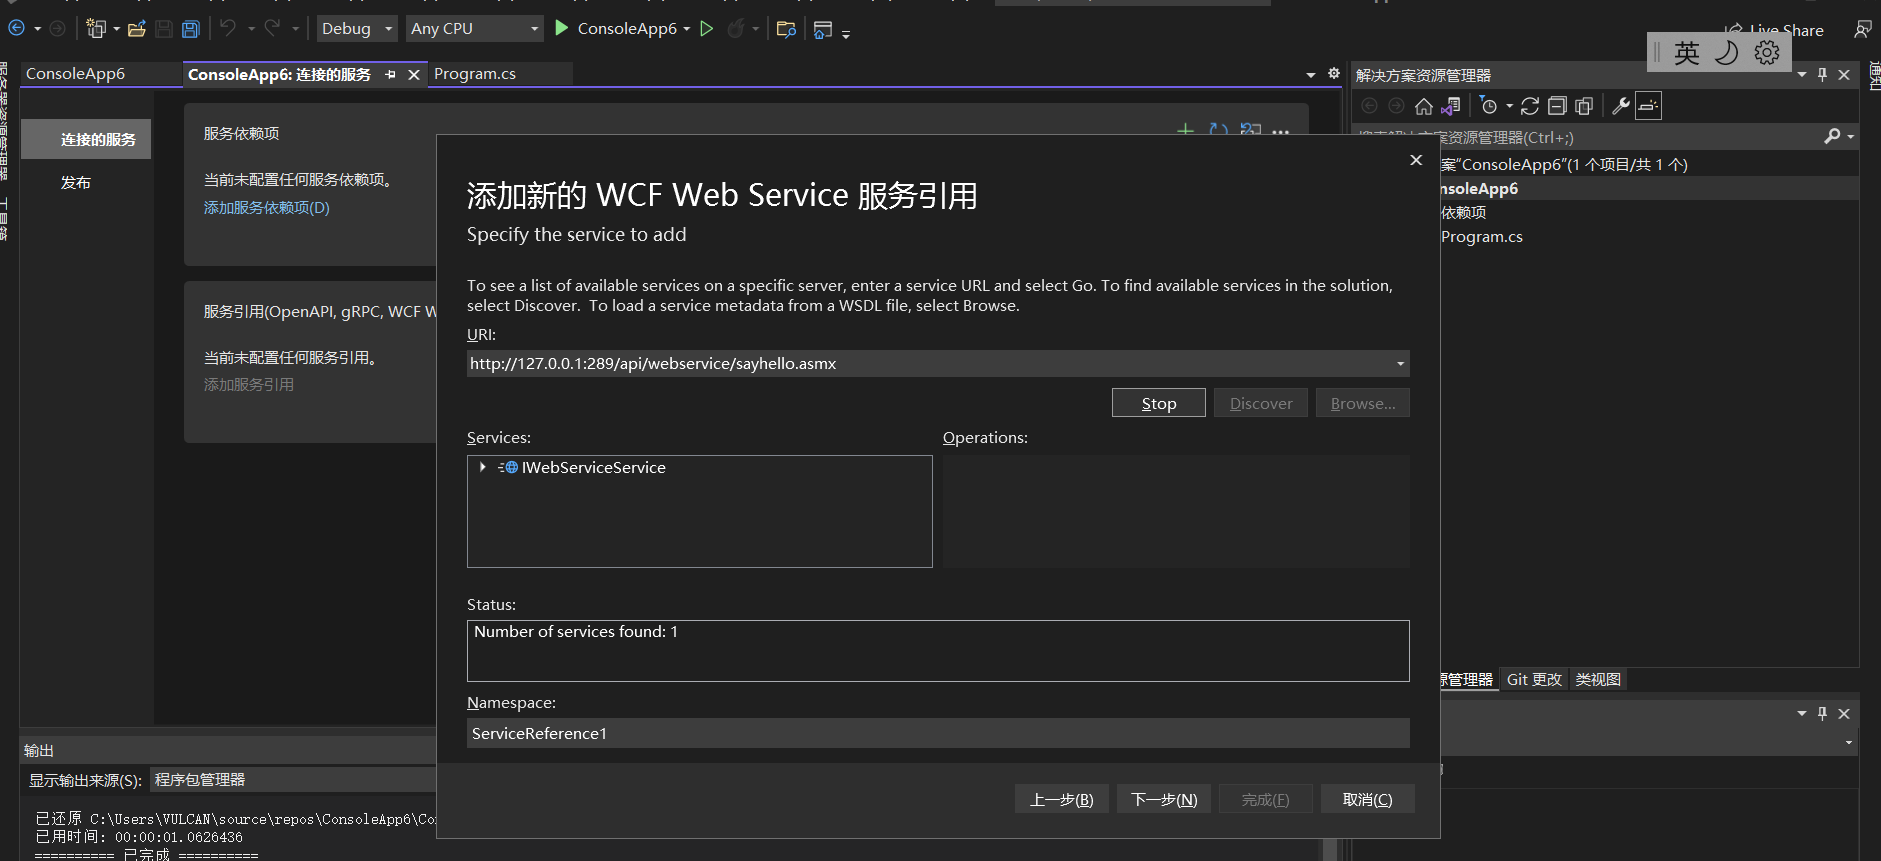Screen dimensions: 1881x861
Task: Expand the IWebServiceService tree node
Action: pos(483,467)
